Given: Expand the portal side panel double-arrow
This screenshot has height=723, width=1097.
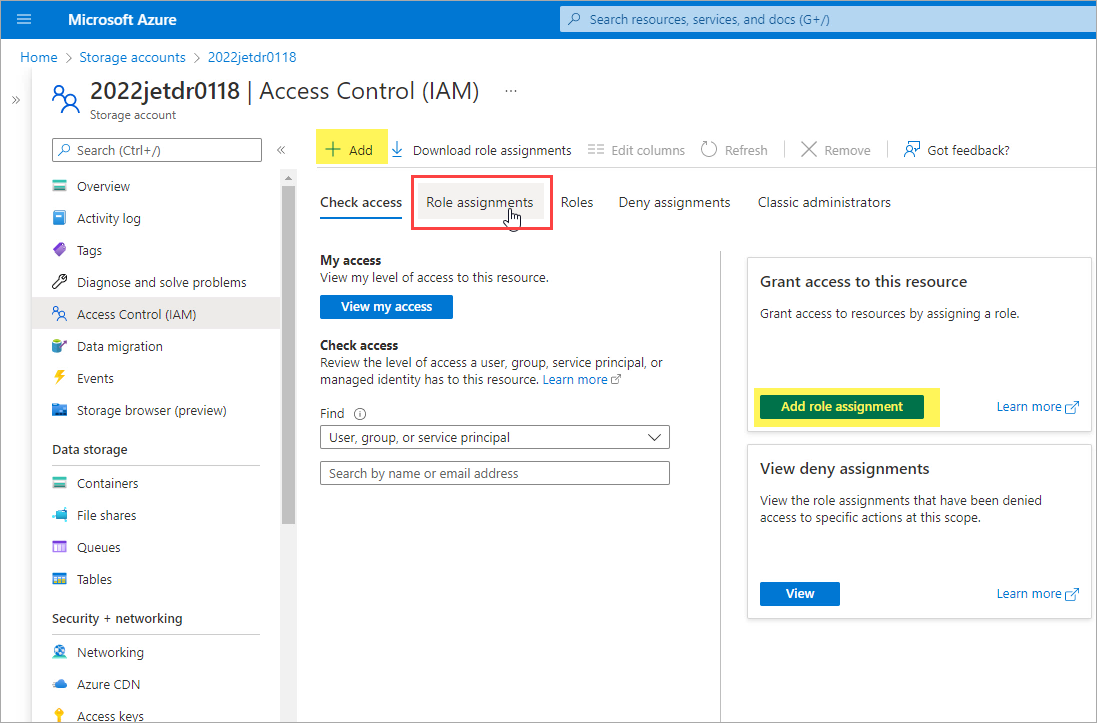Looking at the screenshot, I should point(15,100).
